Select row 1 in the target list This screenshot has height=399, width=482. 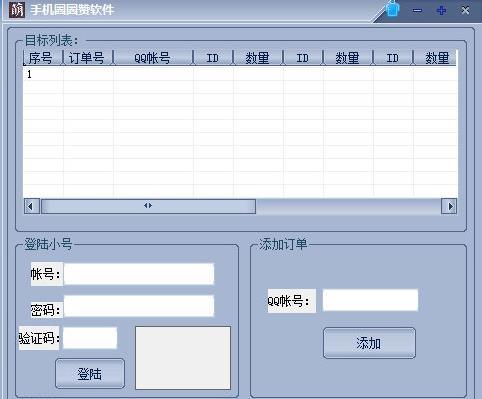240,74
